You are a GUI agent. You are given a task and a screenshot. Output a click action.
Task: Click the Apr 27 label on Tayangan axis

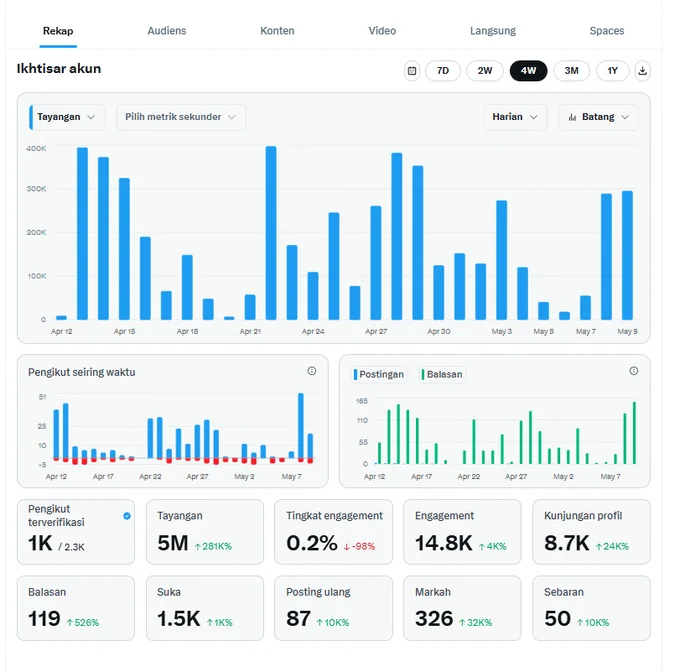tap(376, 332)
